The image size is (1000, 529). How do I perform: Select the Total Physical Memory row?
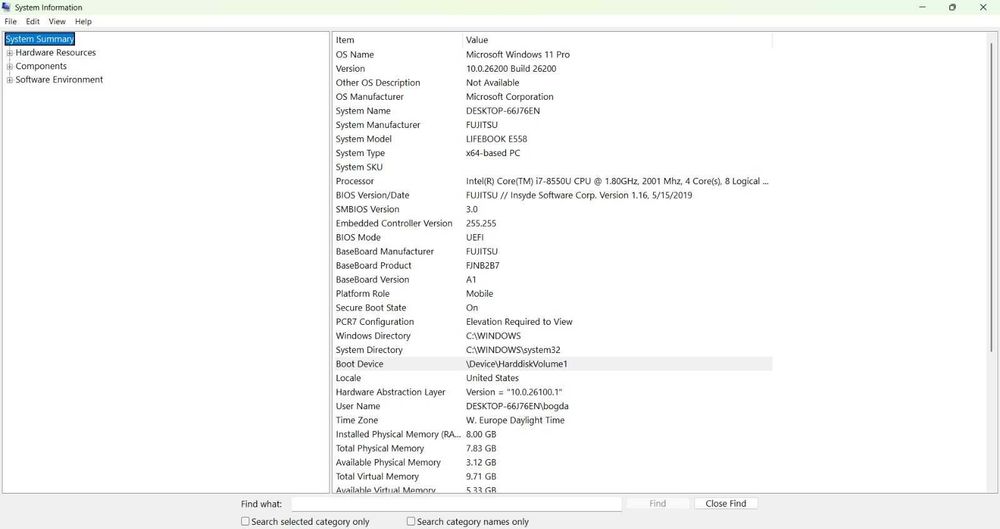point(552,447)
